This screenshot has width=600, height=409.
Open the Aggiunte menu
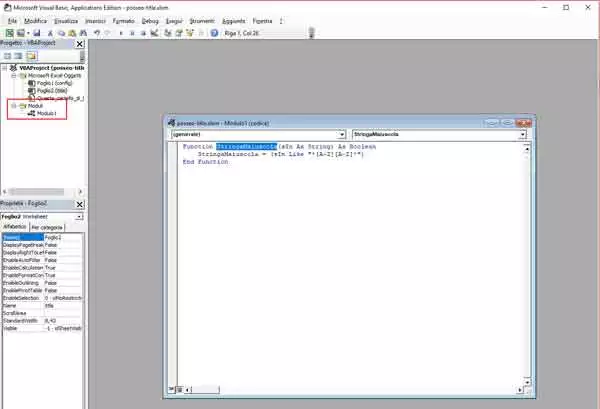[x=233, y=21]
